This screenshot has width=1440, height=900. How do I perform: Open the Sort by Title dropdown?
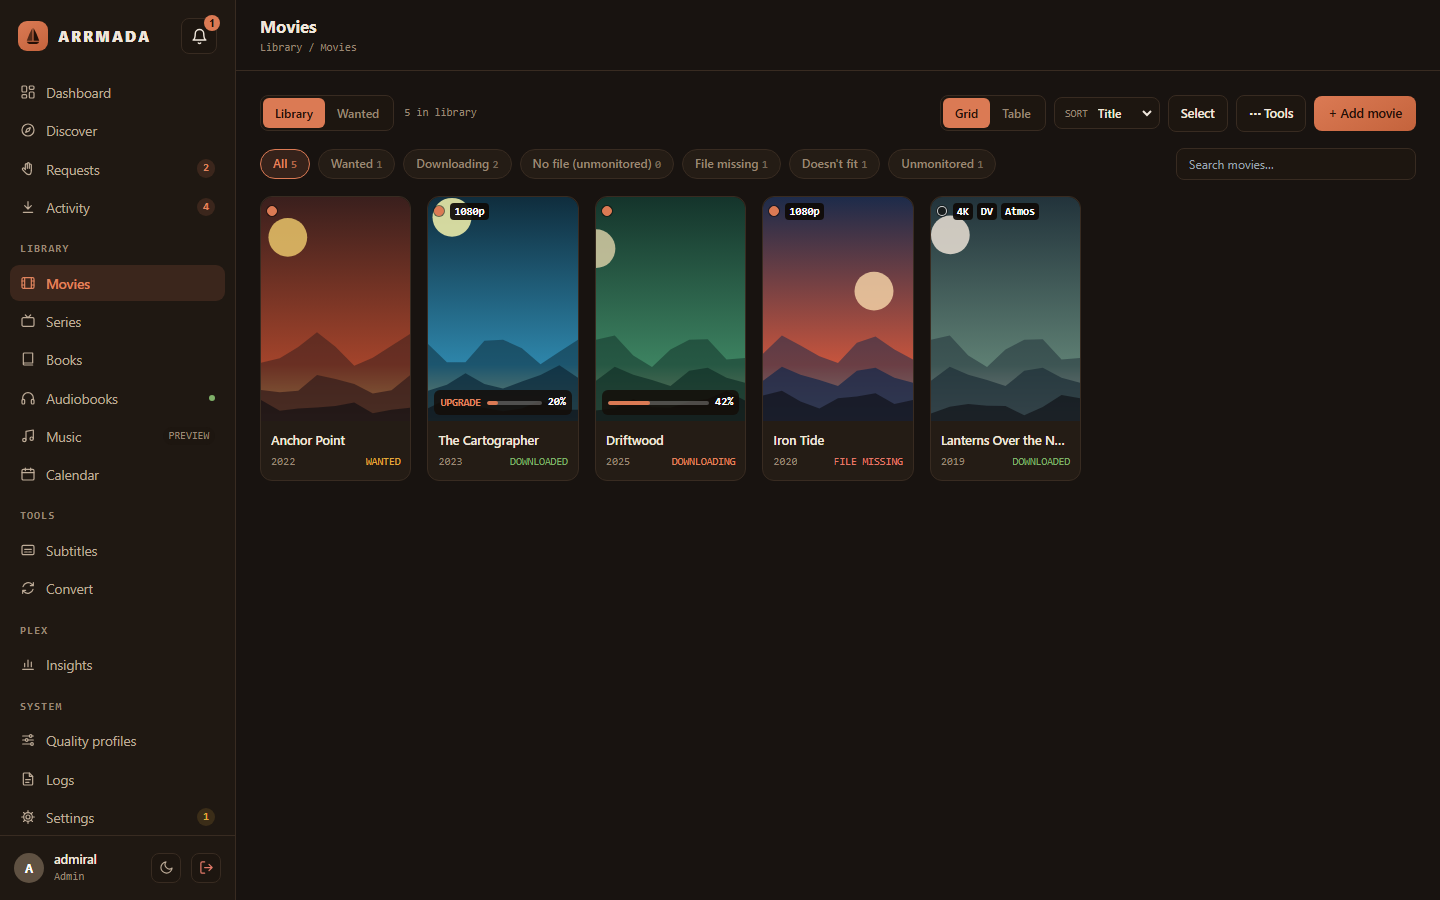coord(1107,113)
